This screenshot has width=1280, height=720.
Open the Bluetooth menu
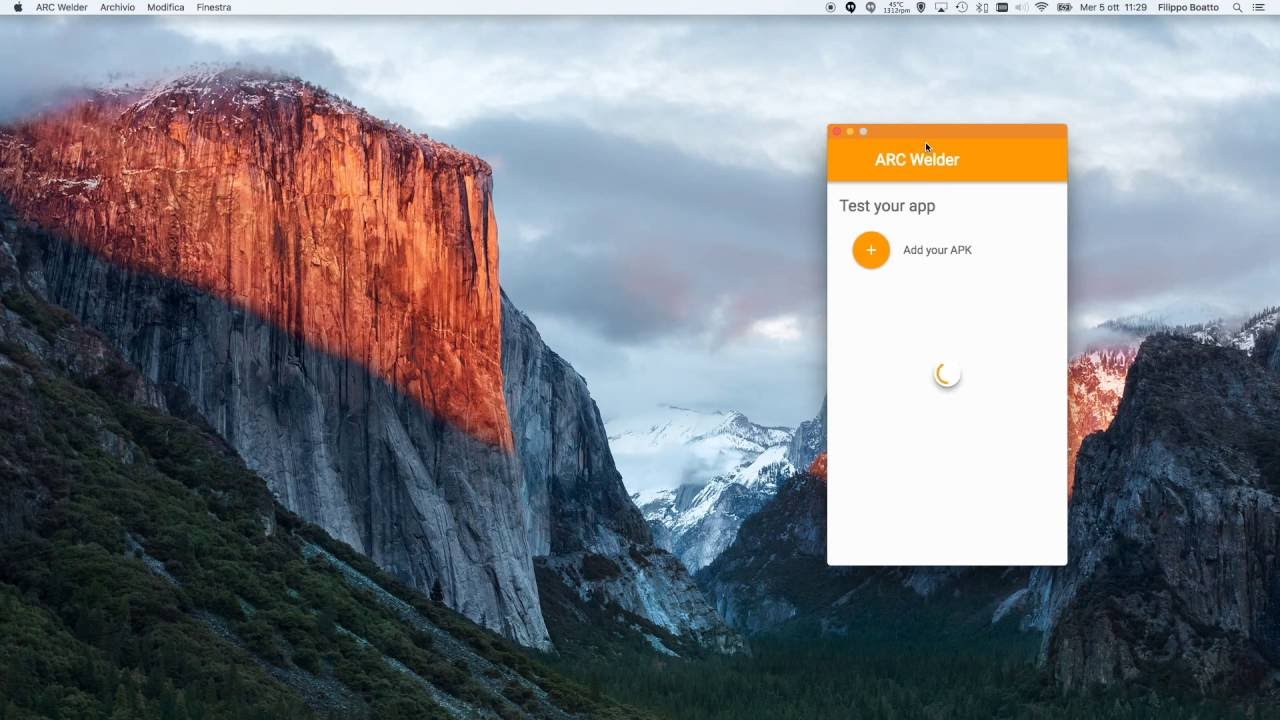[982, 7]
